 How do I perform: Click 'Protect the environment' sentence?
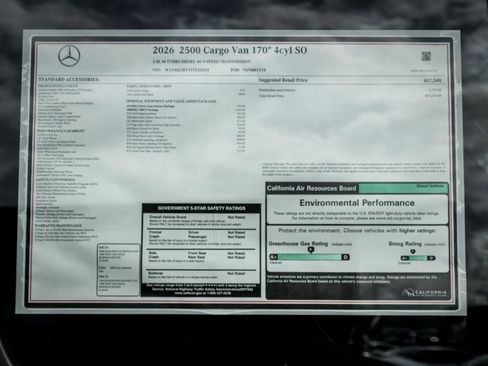point(357,230)
